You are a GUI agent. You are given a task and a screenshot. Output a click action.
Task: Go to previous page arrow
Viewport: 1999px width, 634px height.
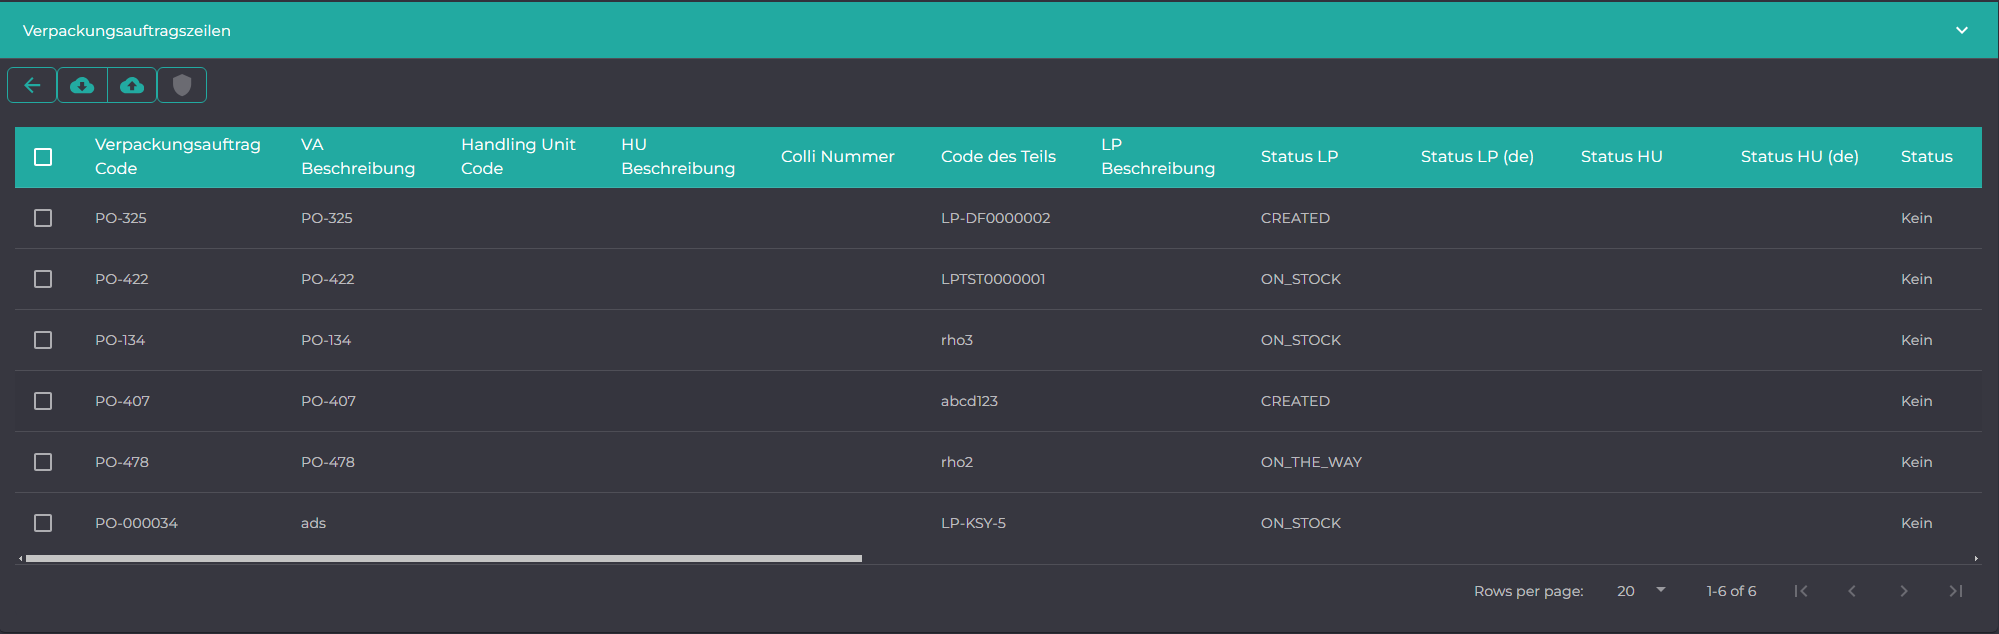pyautogui.click(x=1852, y=591)
